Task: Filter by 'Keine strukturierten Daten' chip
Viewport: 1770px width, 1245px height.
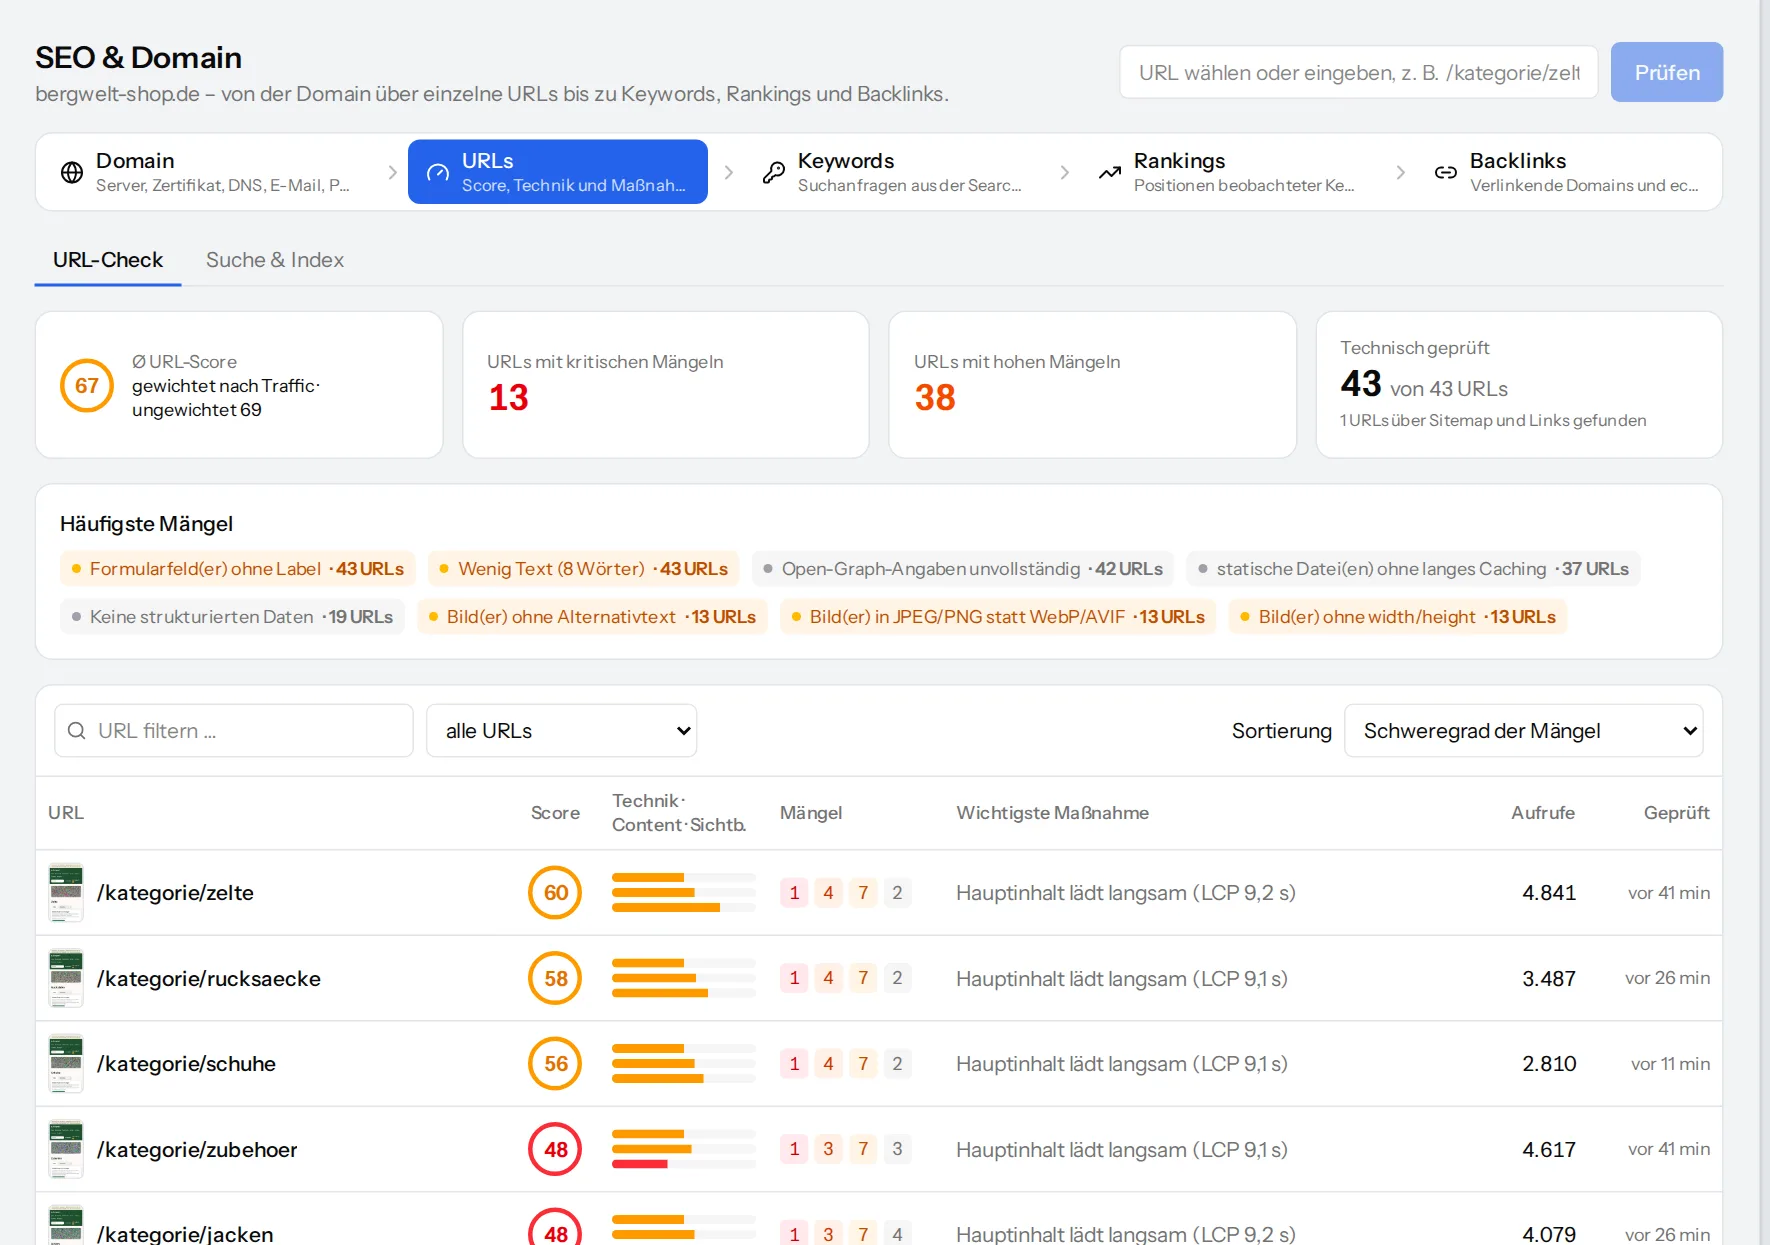Action: point(232,617)
